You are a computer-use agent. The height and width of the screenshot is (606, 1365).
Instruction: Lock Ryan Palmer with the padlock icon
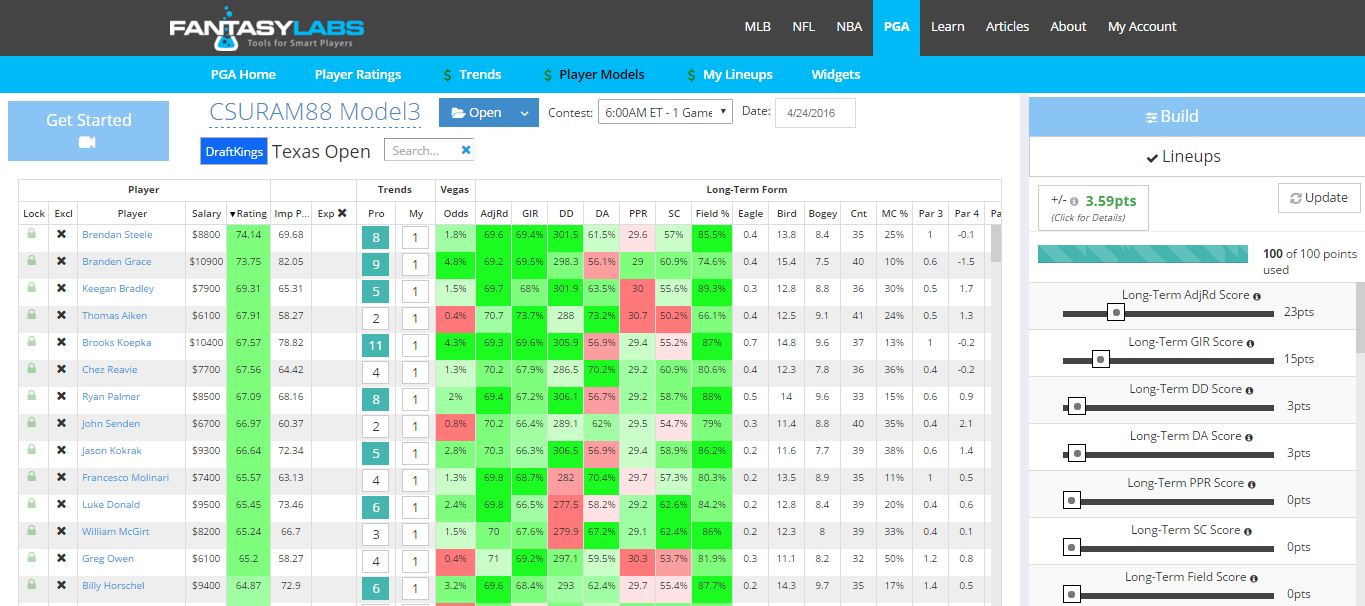pyautogui.click(x=32, y=396)
